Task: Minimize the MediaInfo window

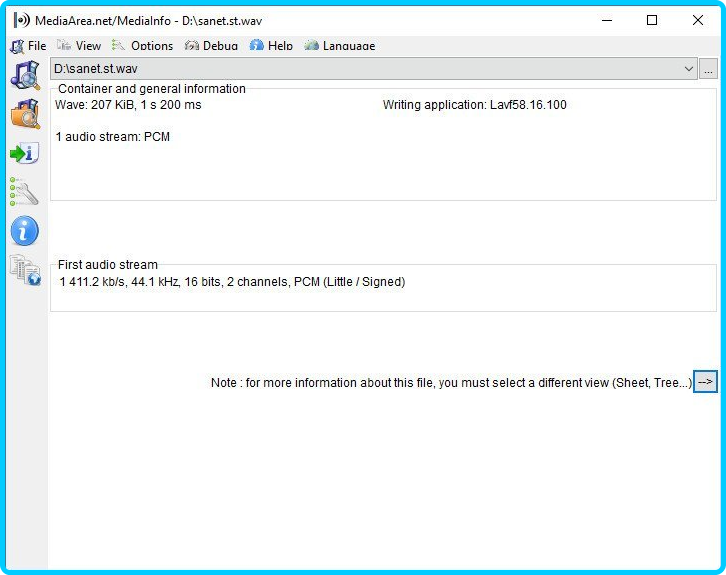Action: (x=607, y=20)
